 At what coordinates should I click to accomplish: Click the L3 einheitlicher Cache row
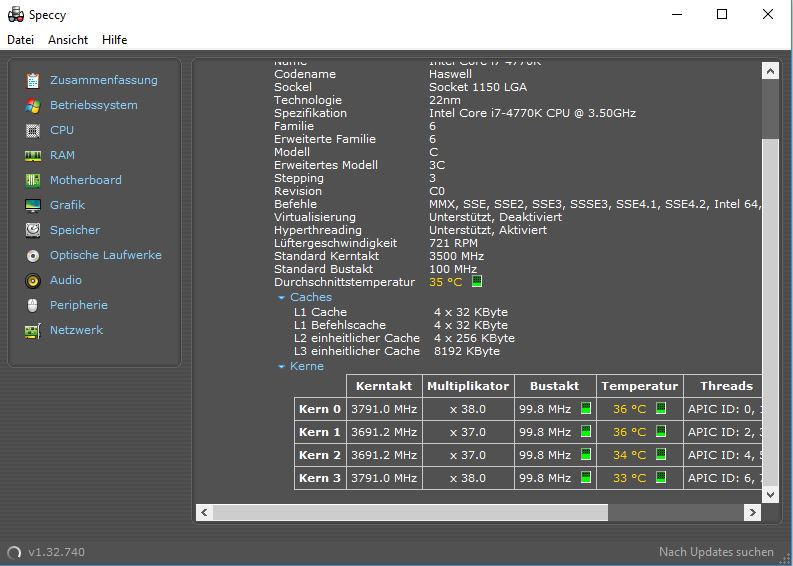click(397, 351)
